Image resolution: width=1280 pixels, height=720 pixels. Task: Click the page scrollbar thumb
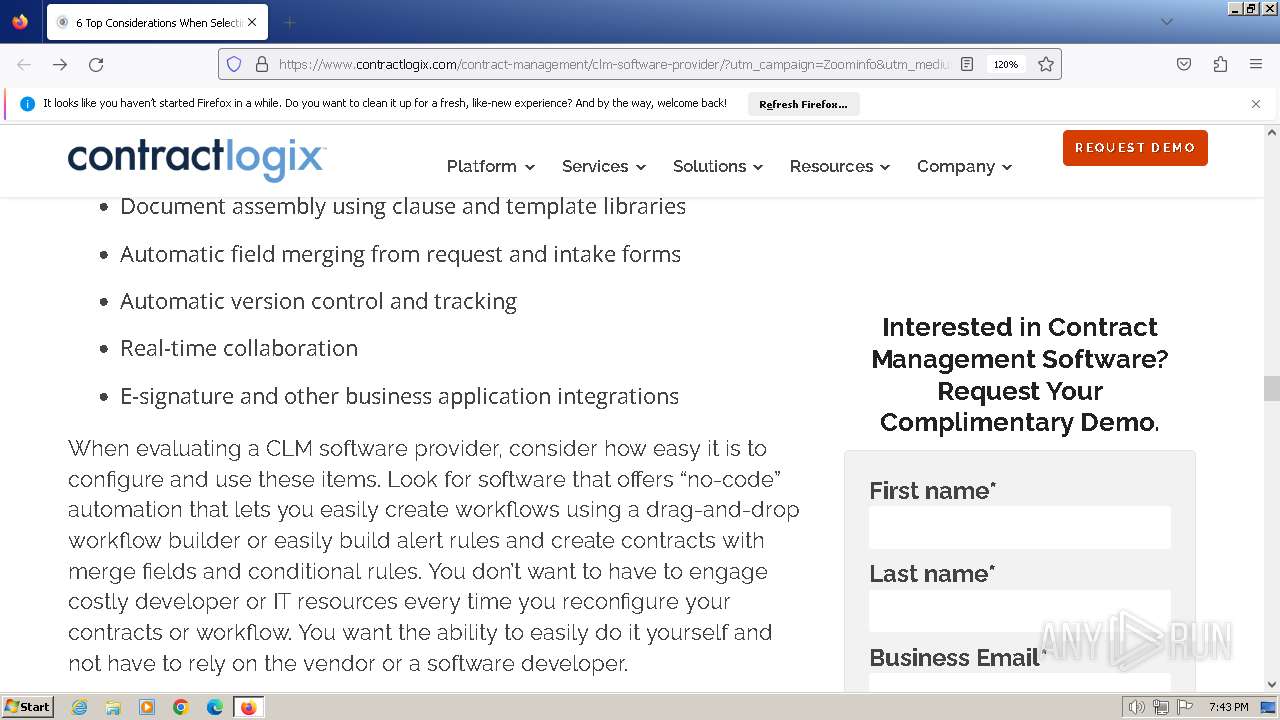(x=1271, y=388)
